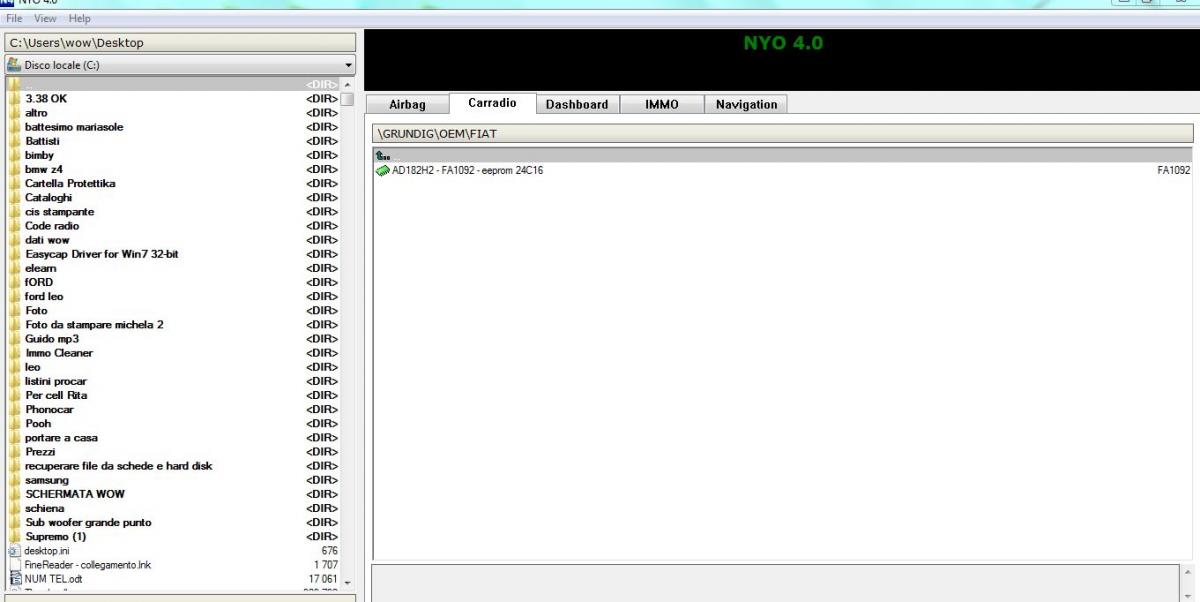Click the NUM TEL.odt document icon
Image resolution: width=1200 pixels, height=602 pixels.
pos(15,578)
